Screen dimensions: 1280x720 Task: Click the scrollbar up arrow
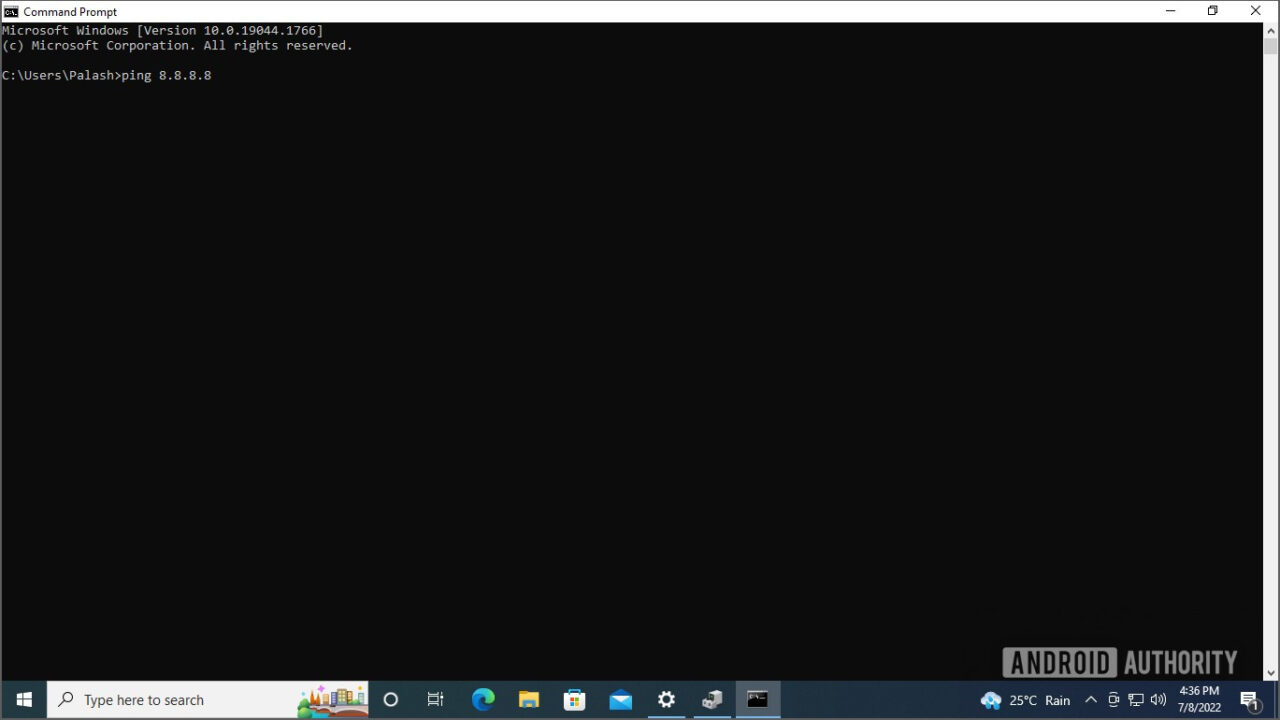pyautogui.click(x=1271, y=30)
